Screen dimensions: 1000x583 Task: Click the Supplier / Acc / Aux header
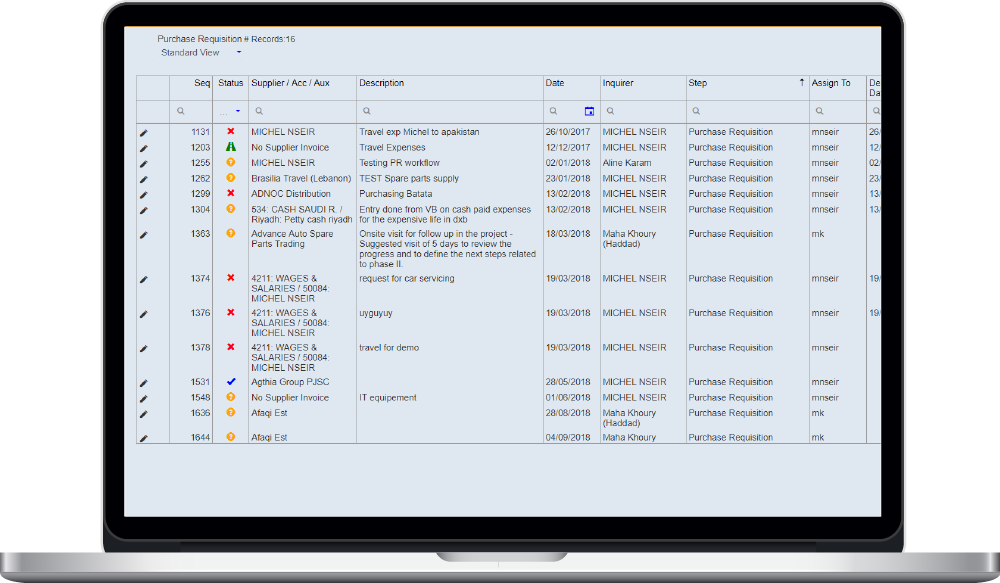(290, 83)
